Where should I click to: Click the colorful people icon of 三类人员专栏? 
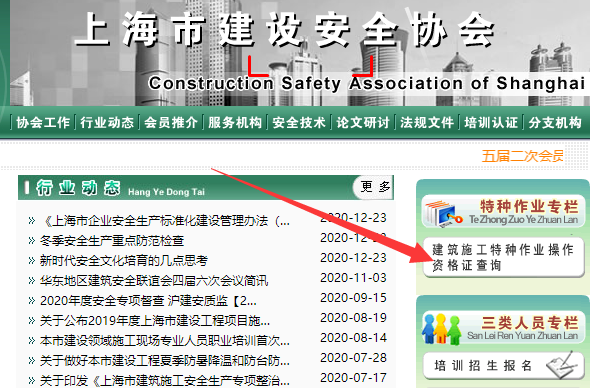[442, 329]
